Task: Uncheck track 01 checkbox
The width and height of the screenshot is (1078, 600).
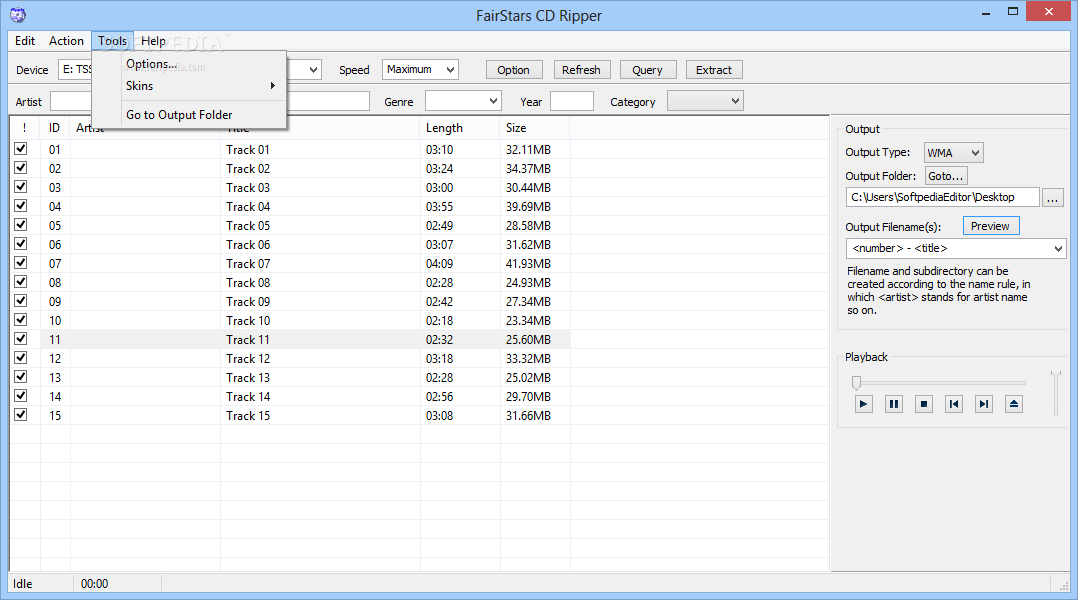Action: (x=21, y=148)
